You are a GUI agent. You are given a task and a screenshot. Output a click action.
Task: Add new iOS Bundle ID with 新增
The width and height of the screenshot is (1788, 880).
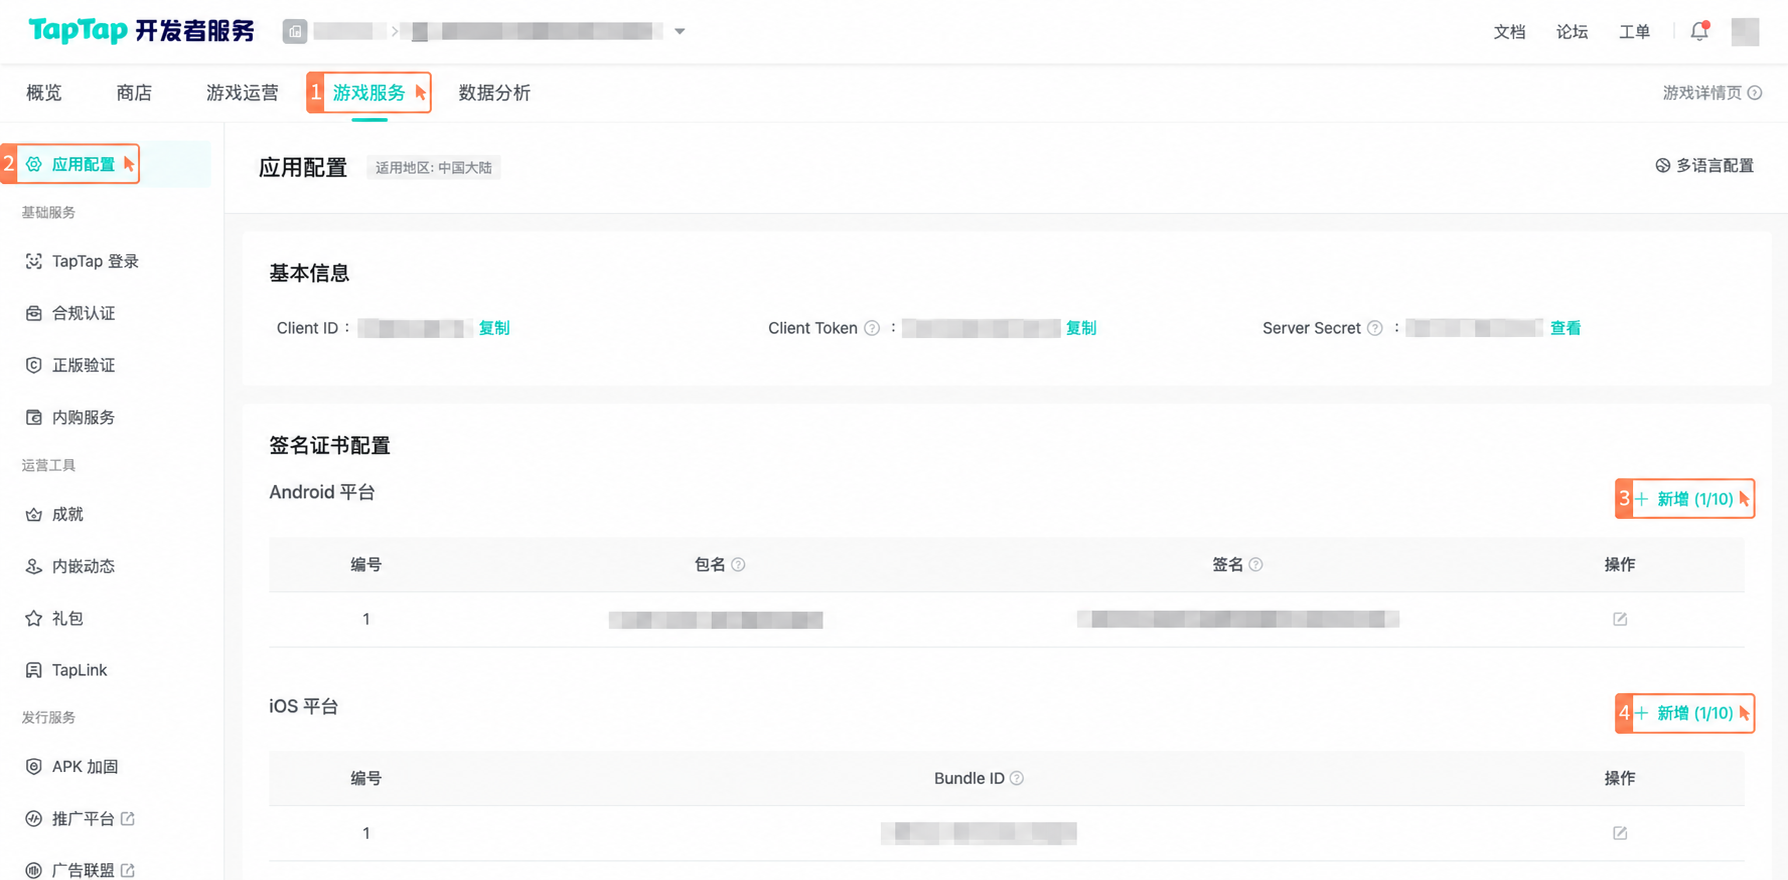click(x=1685, y=713)
